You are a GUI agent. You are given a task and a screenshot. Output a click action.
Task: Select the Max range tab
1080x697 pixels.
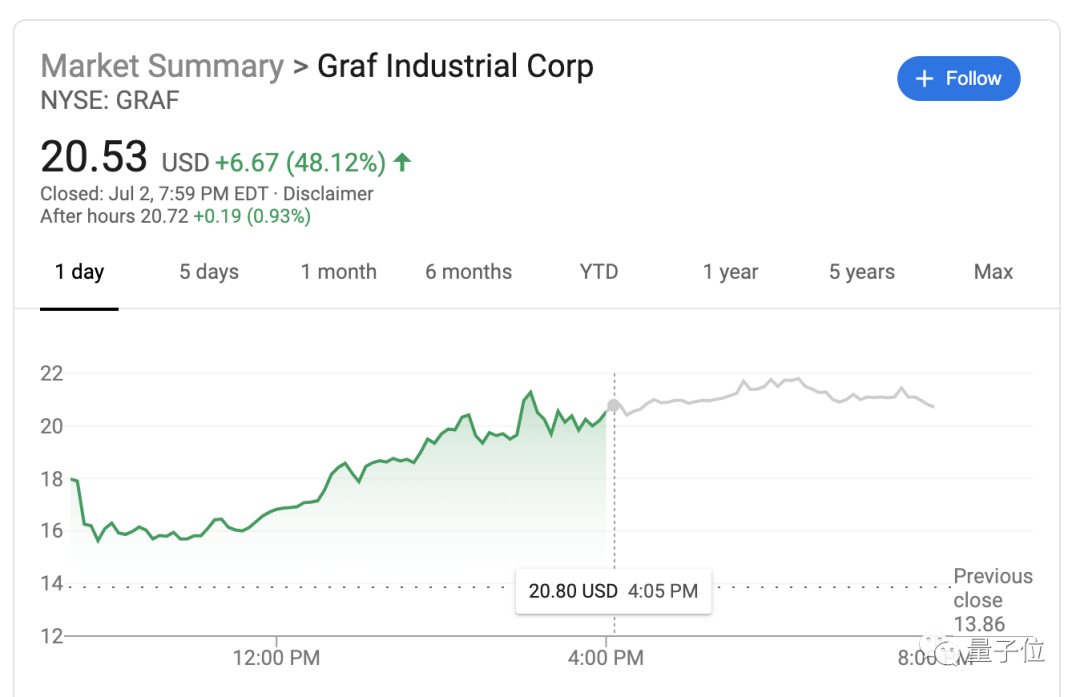click(993, 272)
